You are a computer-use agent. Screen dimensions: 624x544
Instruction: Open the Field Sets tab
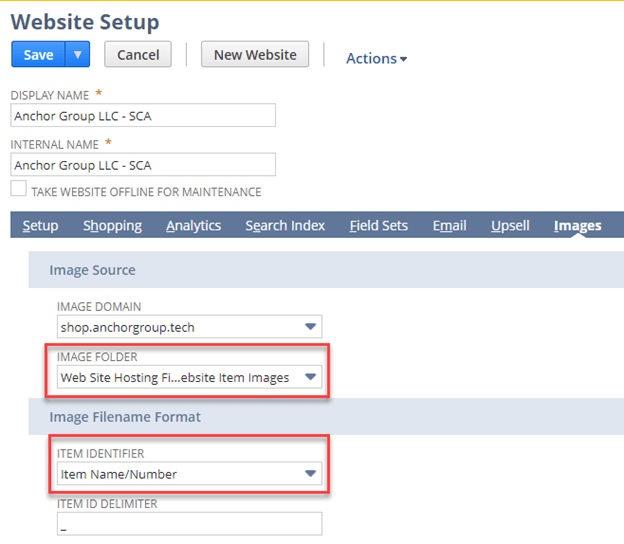pyautogui.click(x=379, y=226)
